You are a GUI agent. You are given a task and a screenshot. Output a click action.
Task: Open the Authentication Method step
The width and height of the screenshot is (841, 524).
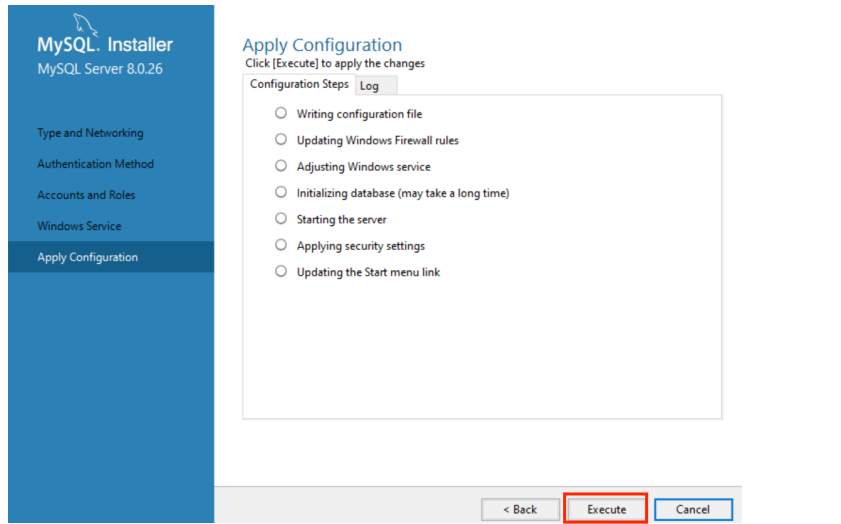(95, 164)
